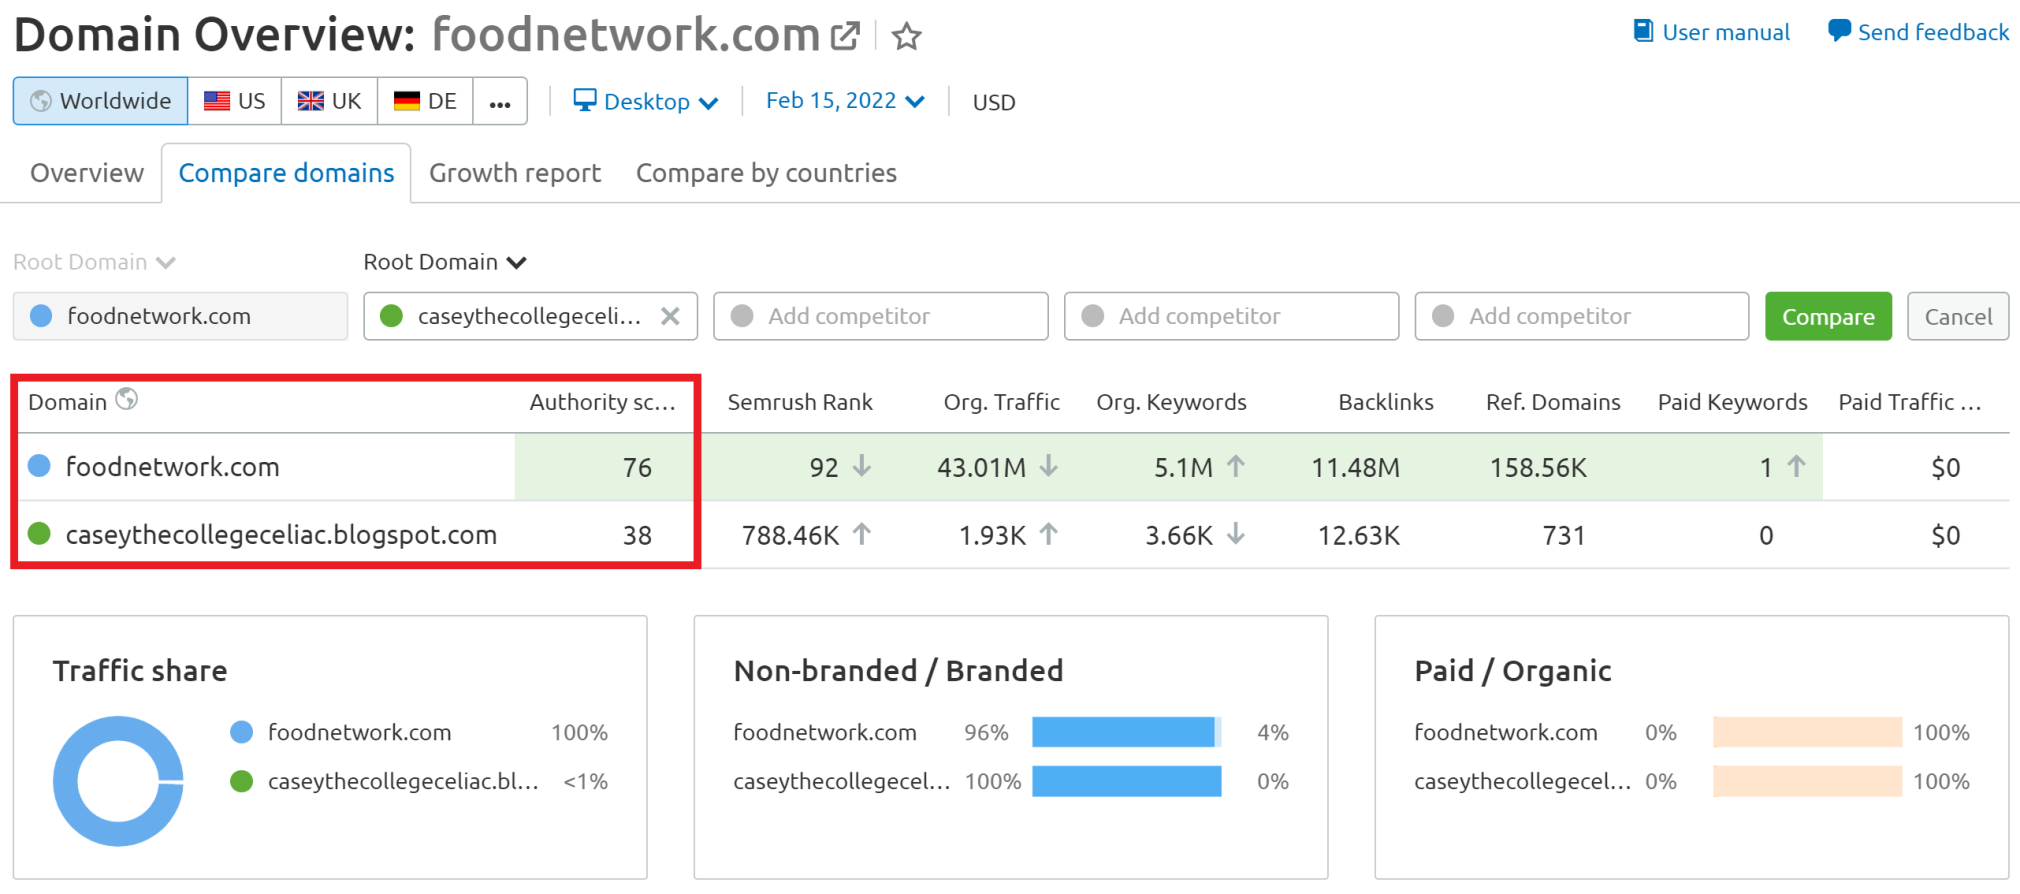This screenshot has width=2020, height=894.
Task: Click blue legend dot in Traffic share
Action: click(241, 732)
